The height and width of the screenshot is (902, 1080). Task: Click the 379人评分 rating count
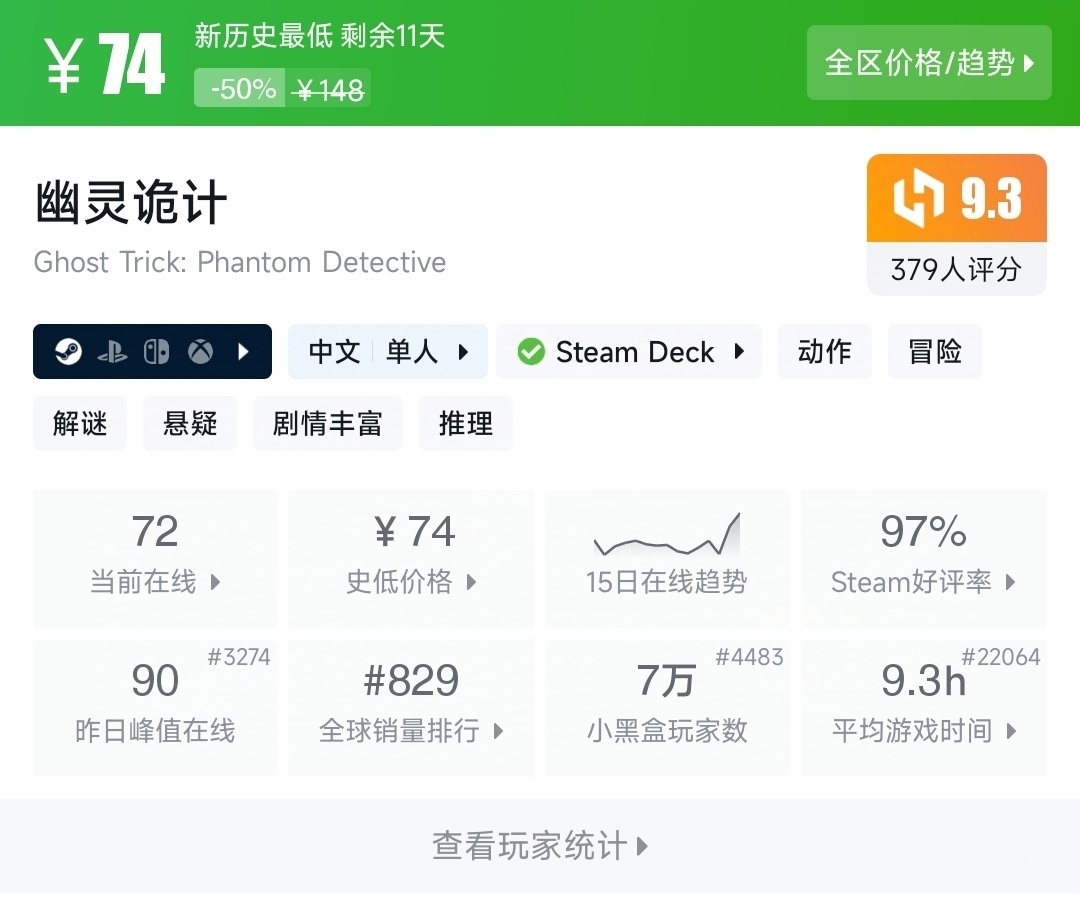956,269
